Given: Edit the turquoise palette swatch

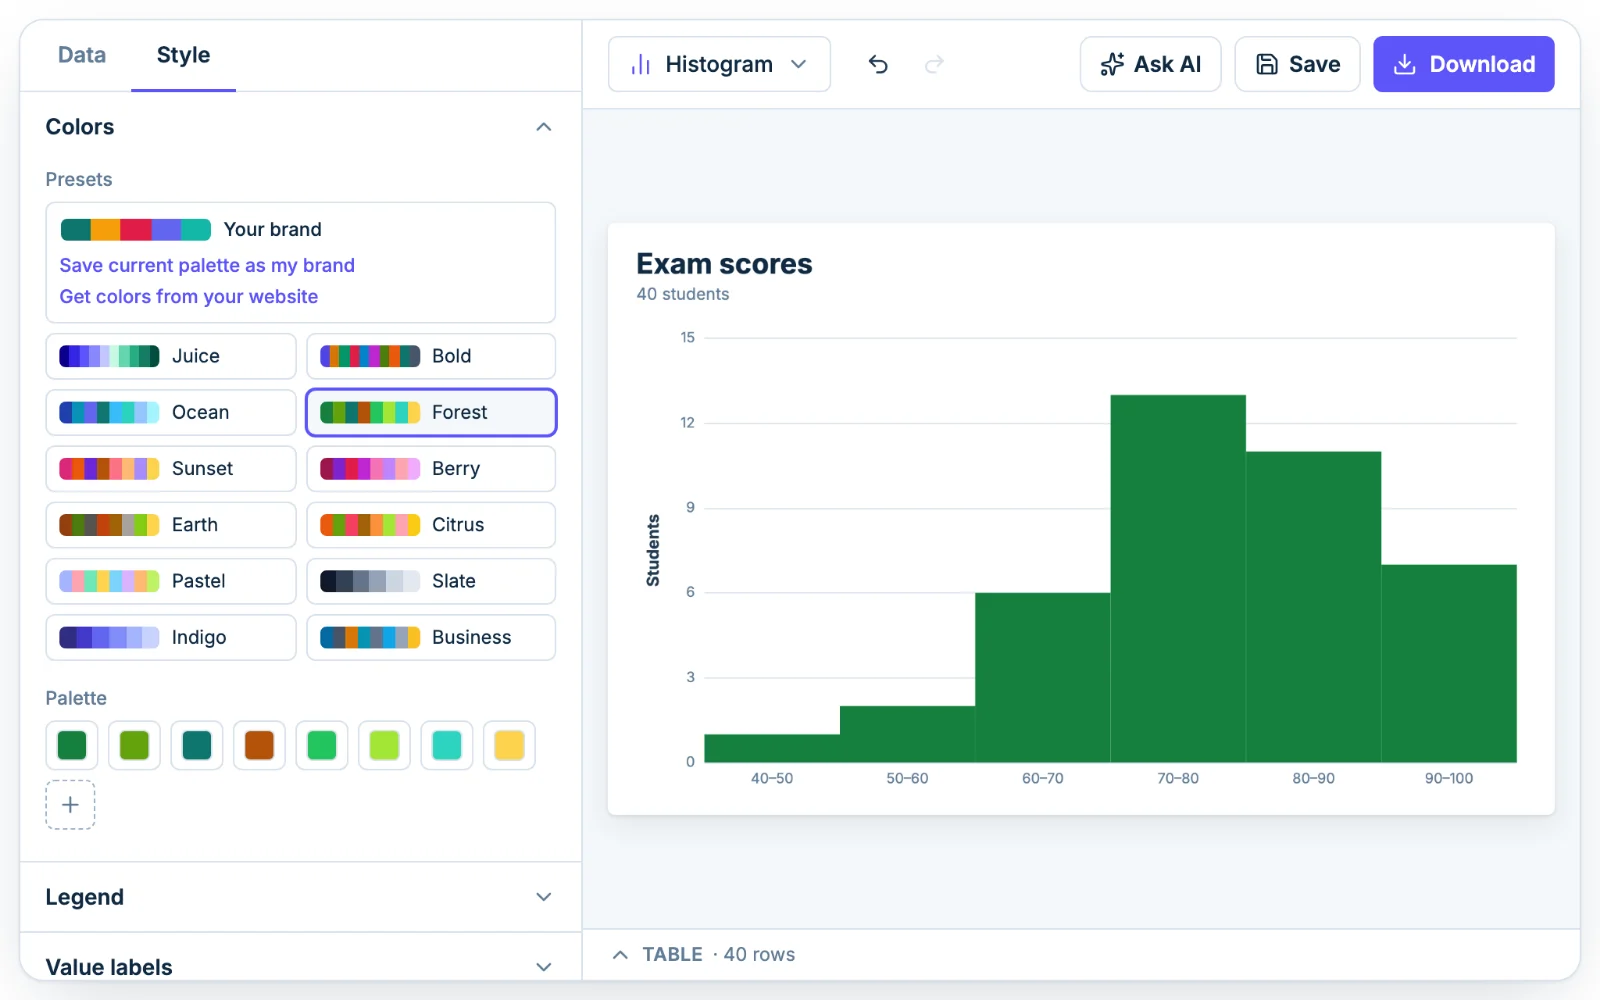Looking at the screenshot, I should pyautogui.click(x=447, y=745).
